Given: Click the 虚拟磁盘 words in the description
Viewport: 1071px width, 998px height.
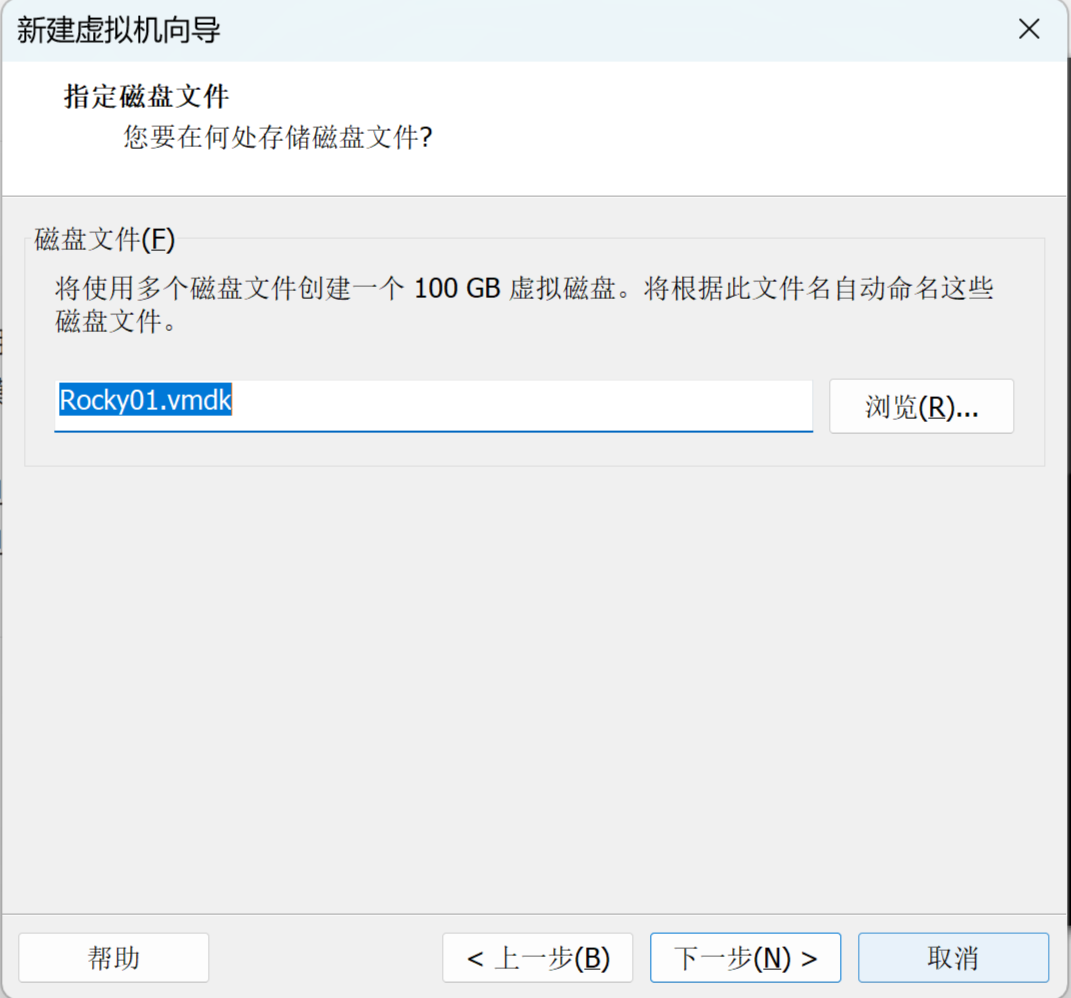Looking at the screenshot, I should (x=563, y=289).
